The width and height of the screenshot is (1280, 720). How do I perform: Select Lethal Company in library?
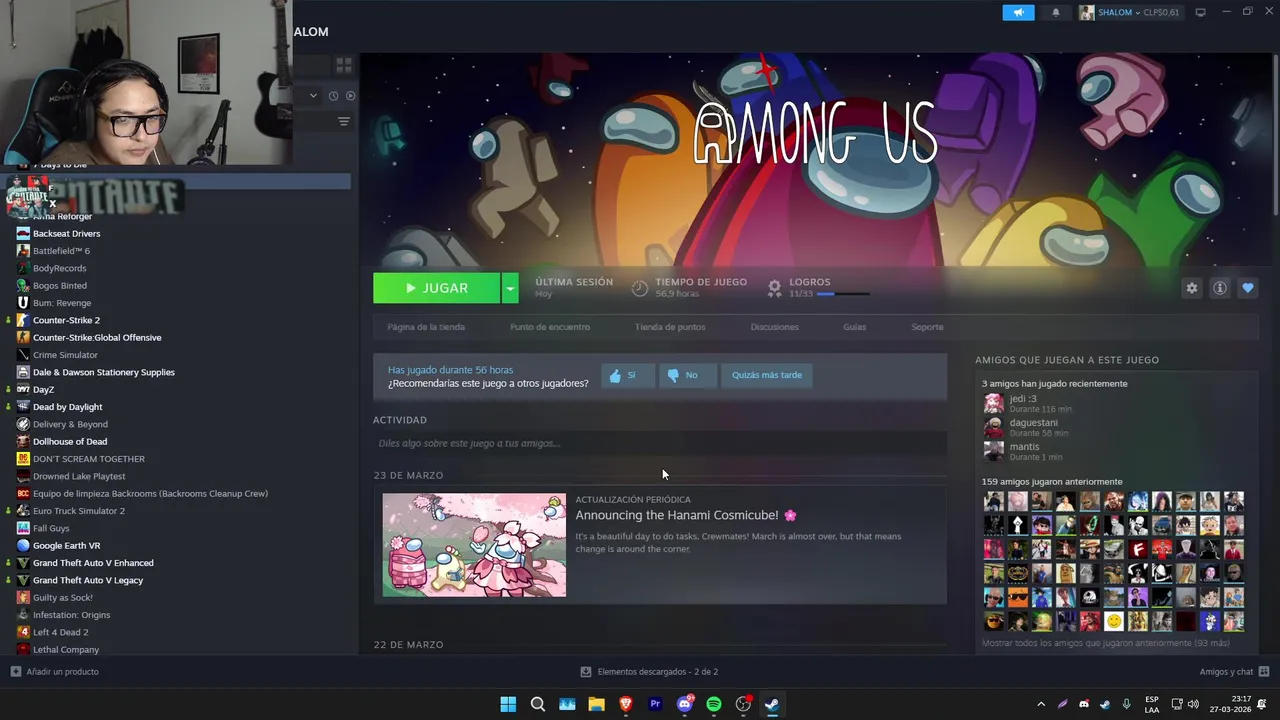(66, 650)
